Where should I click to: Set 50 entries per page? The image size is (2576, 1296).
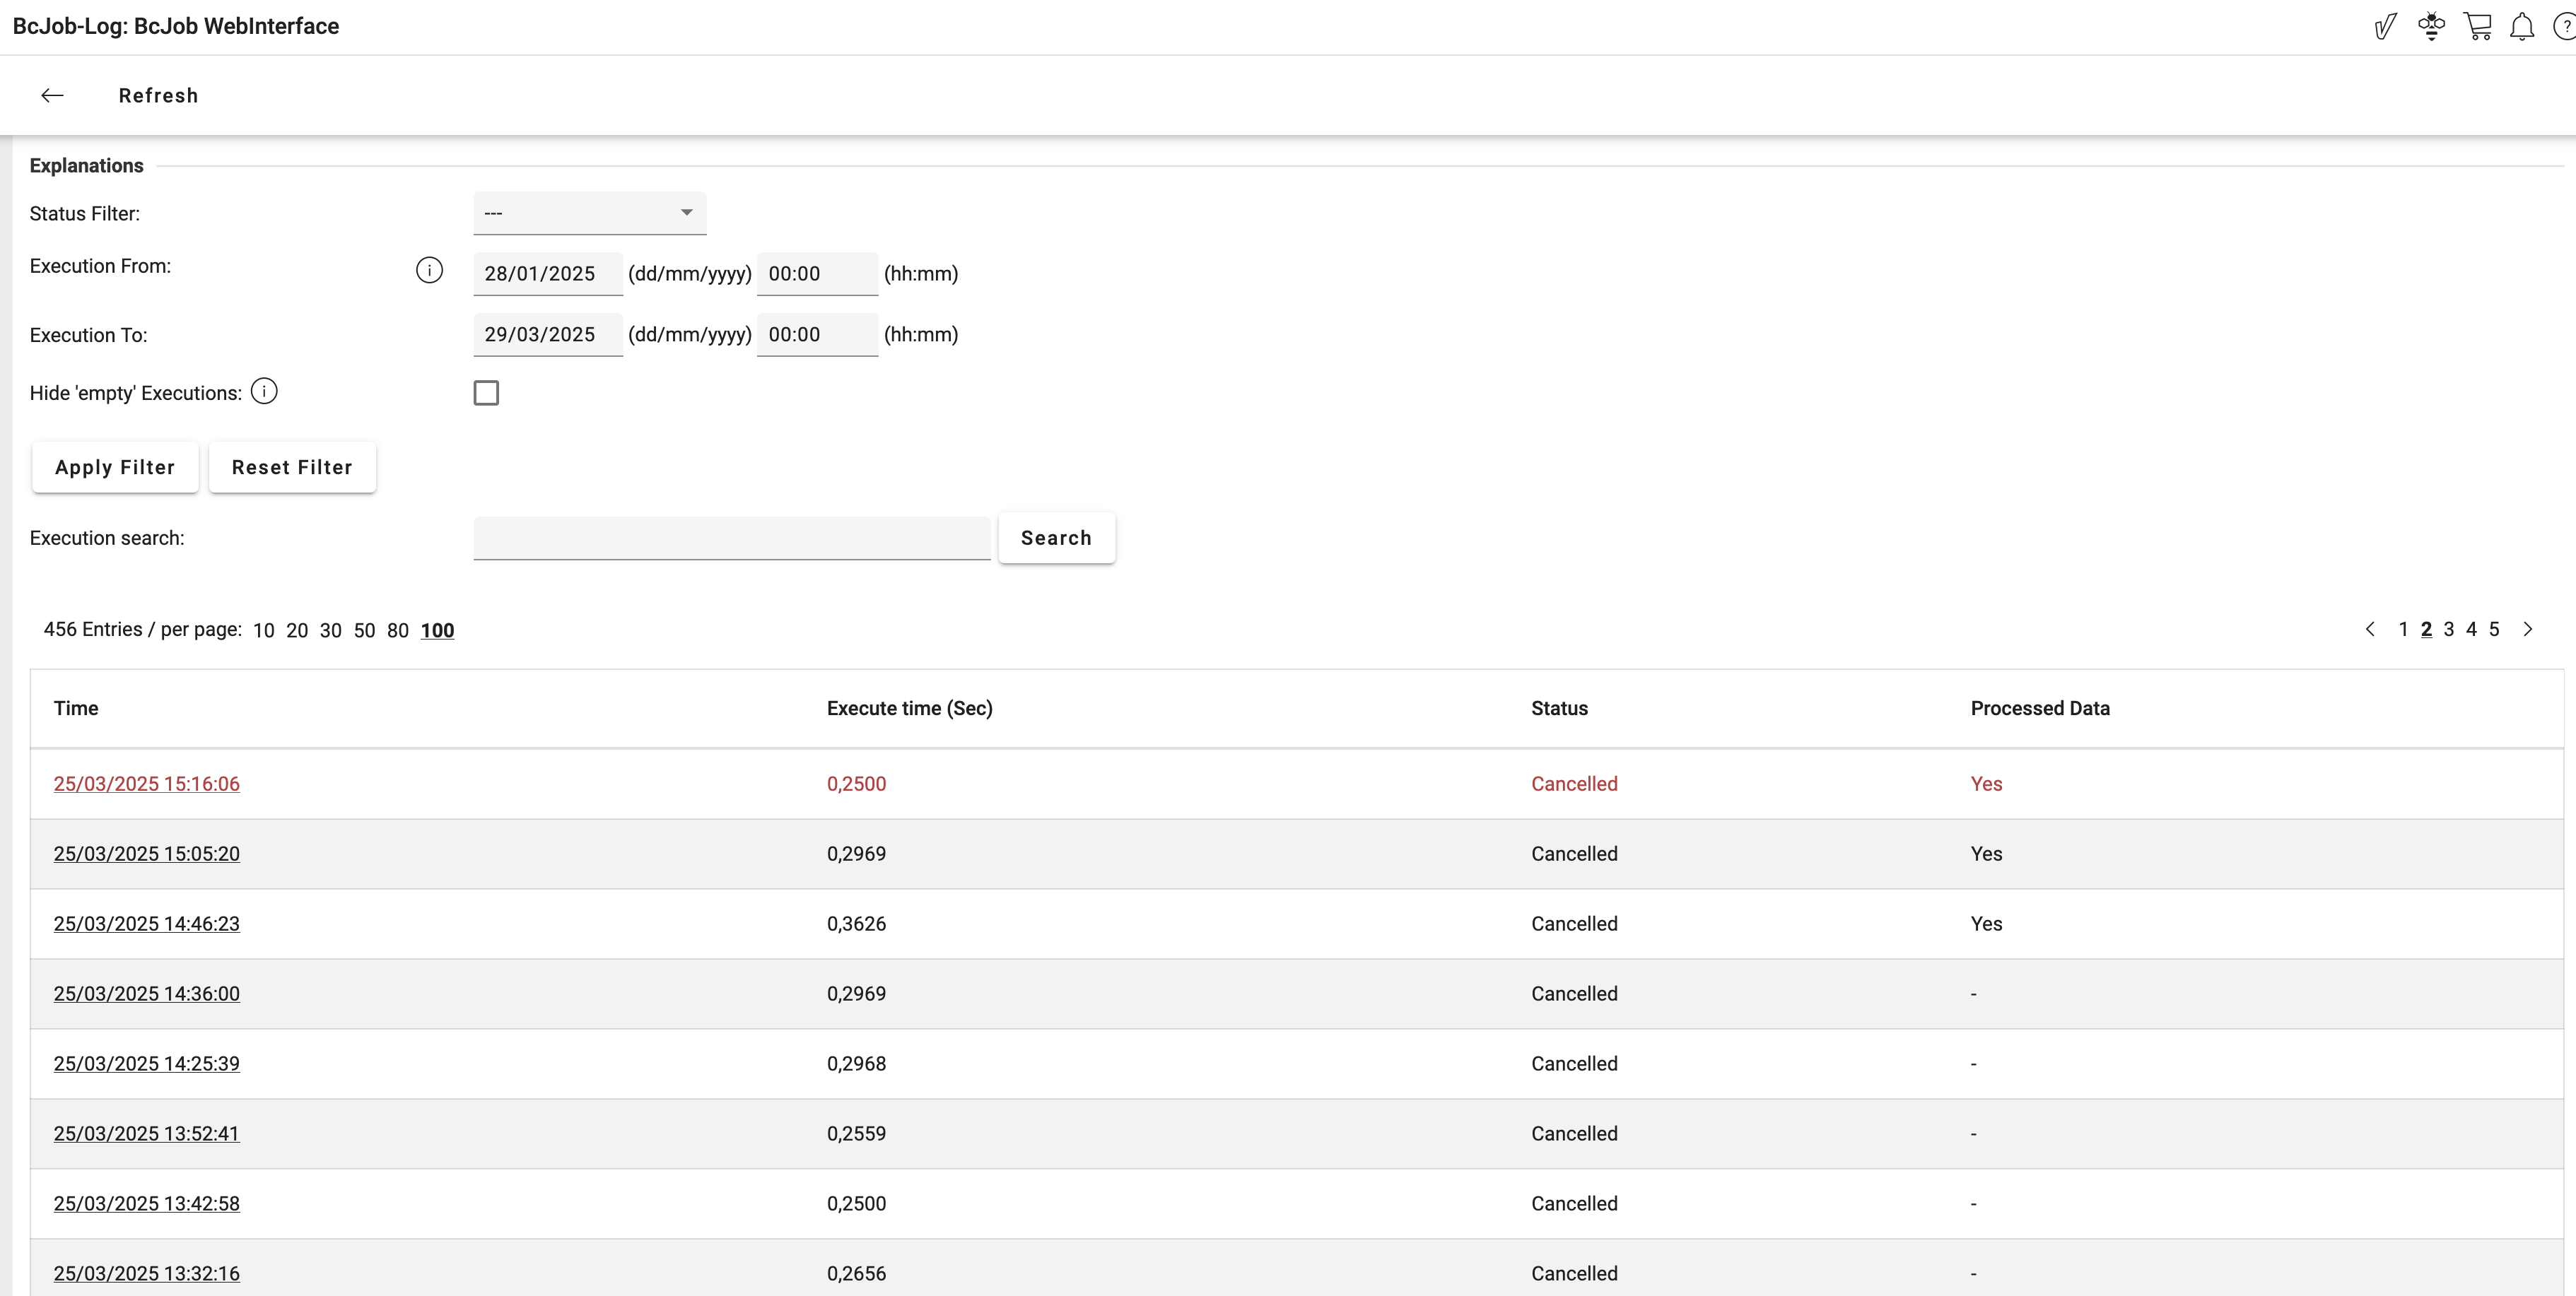364,630
